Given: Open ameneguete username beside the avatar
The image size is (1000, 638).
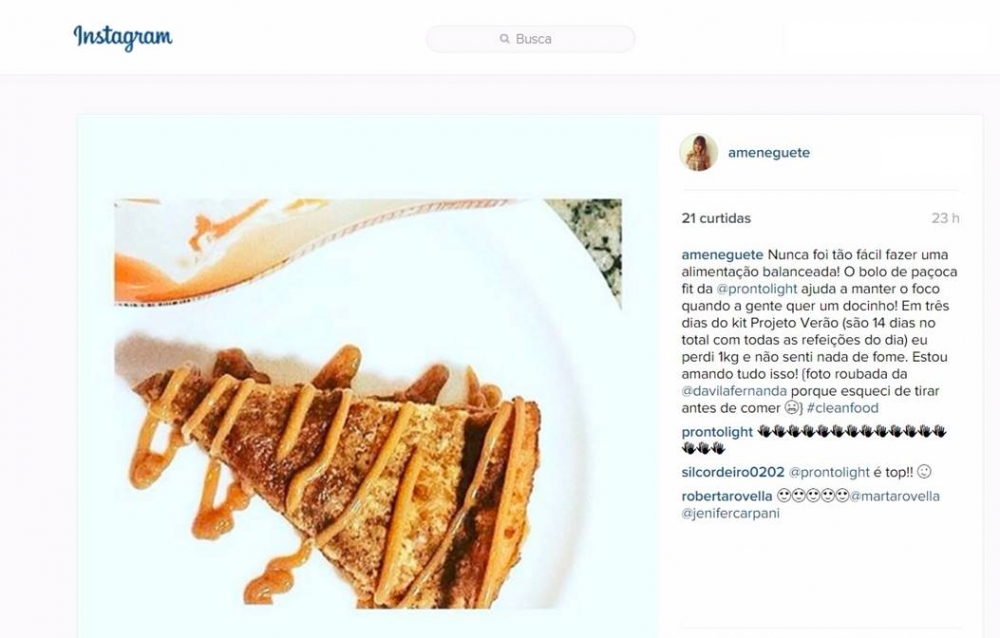Looking at the screenshot, I should coord(769,153).
